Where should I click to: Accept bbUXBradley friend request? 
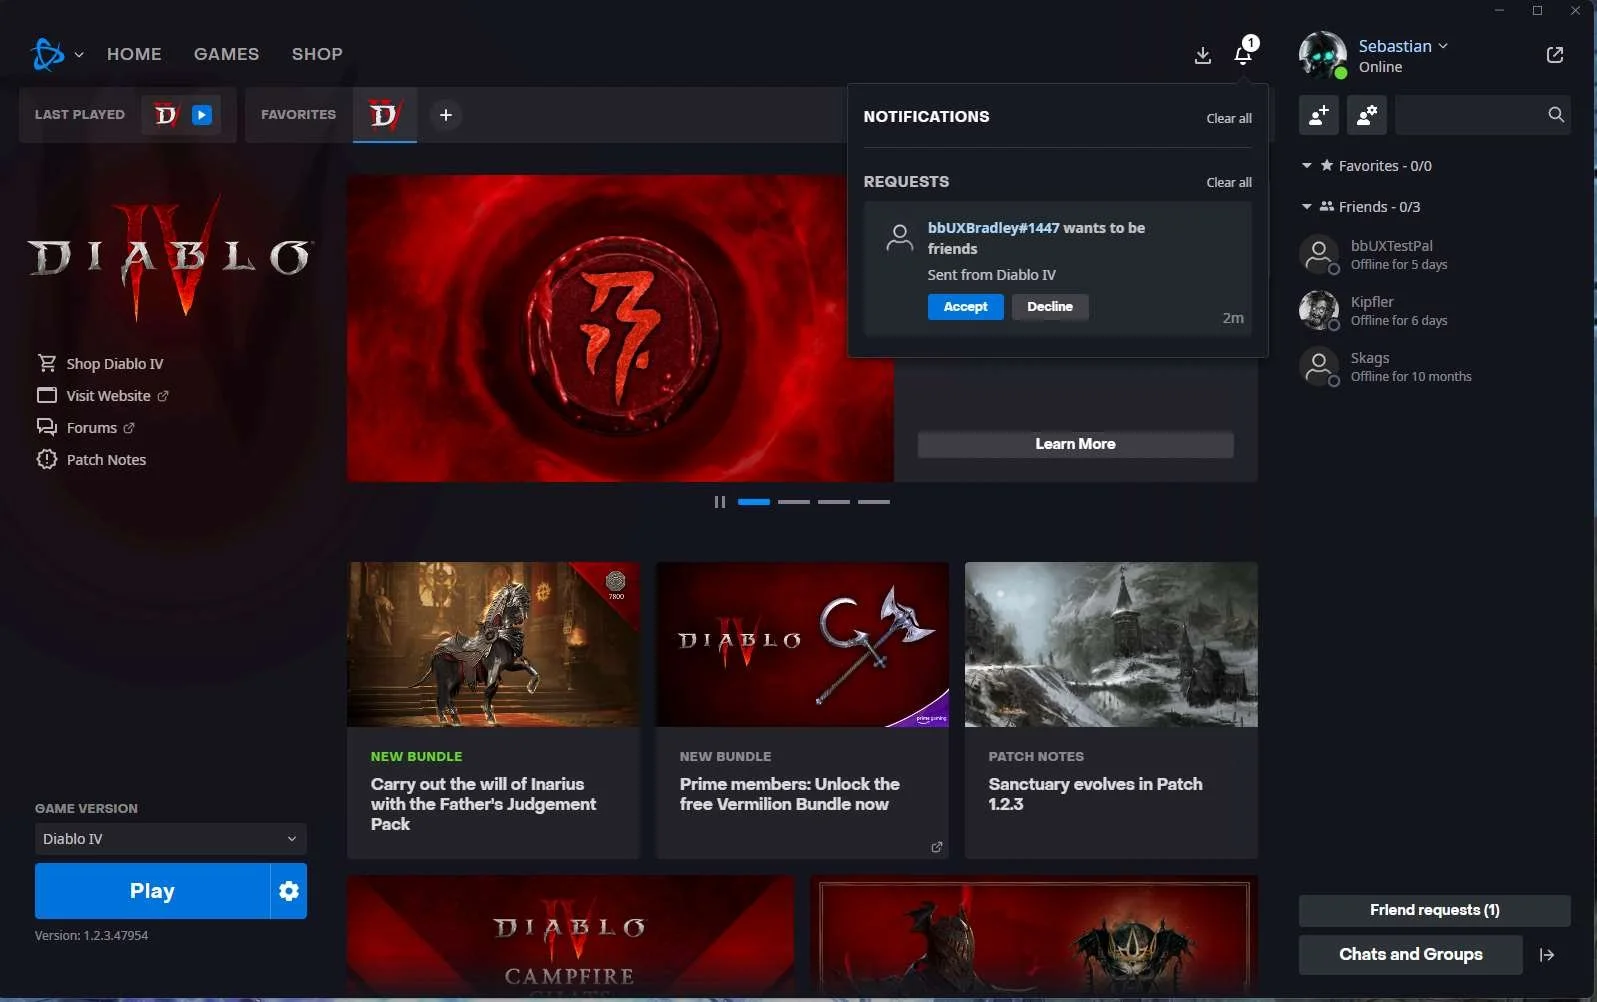click(x=965, y=307)
